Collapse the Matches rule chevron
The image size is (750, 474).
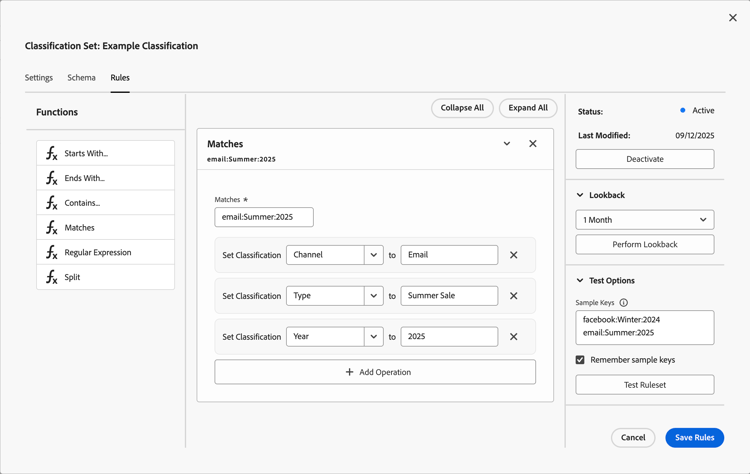pyautogui.click(x=507, y=144)
